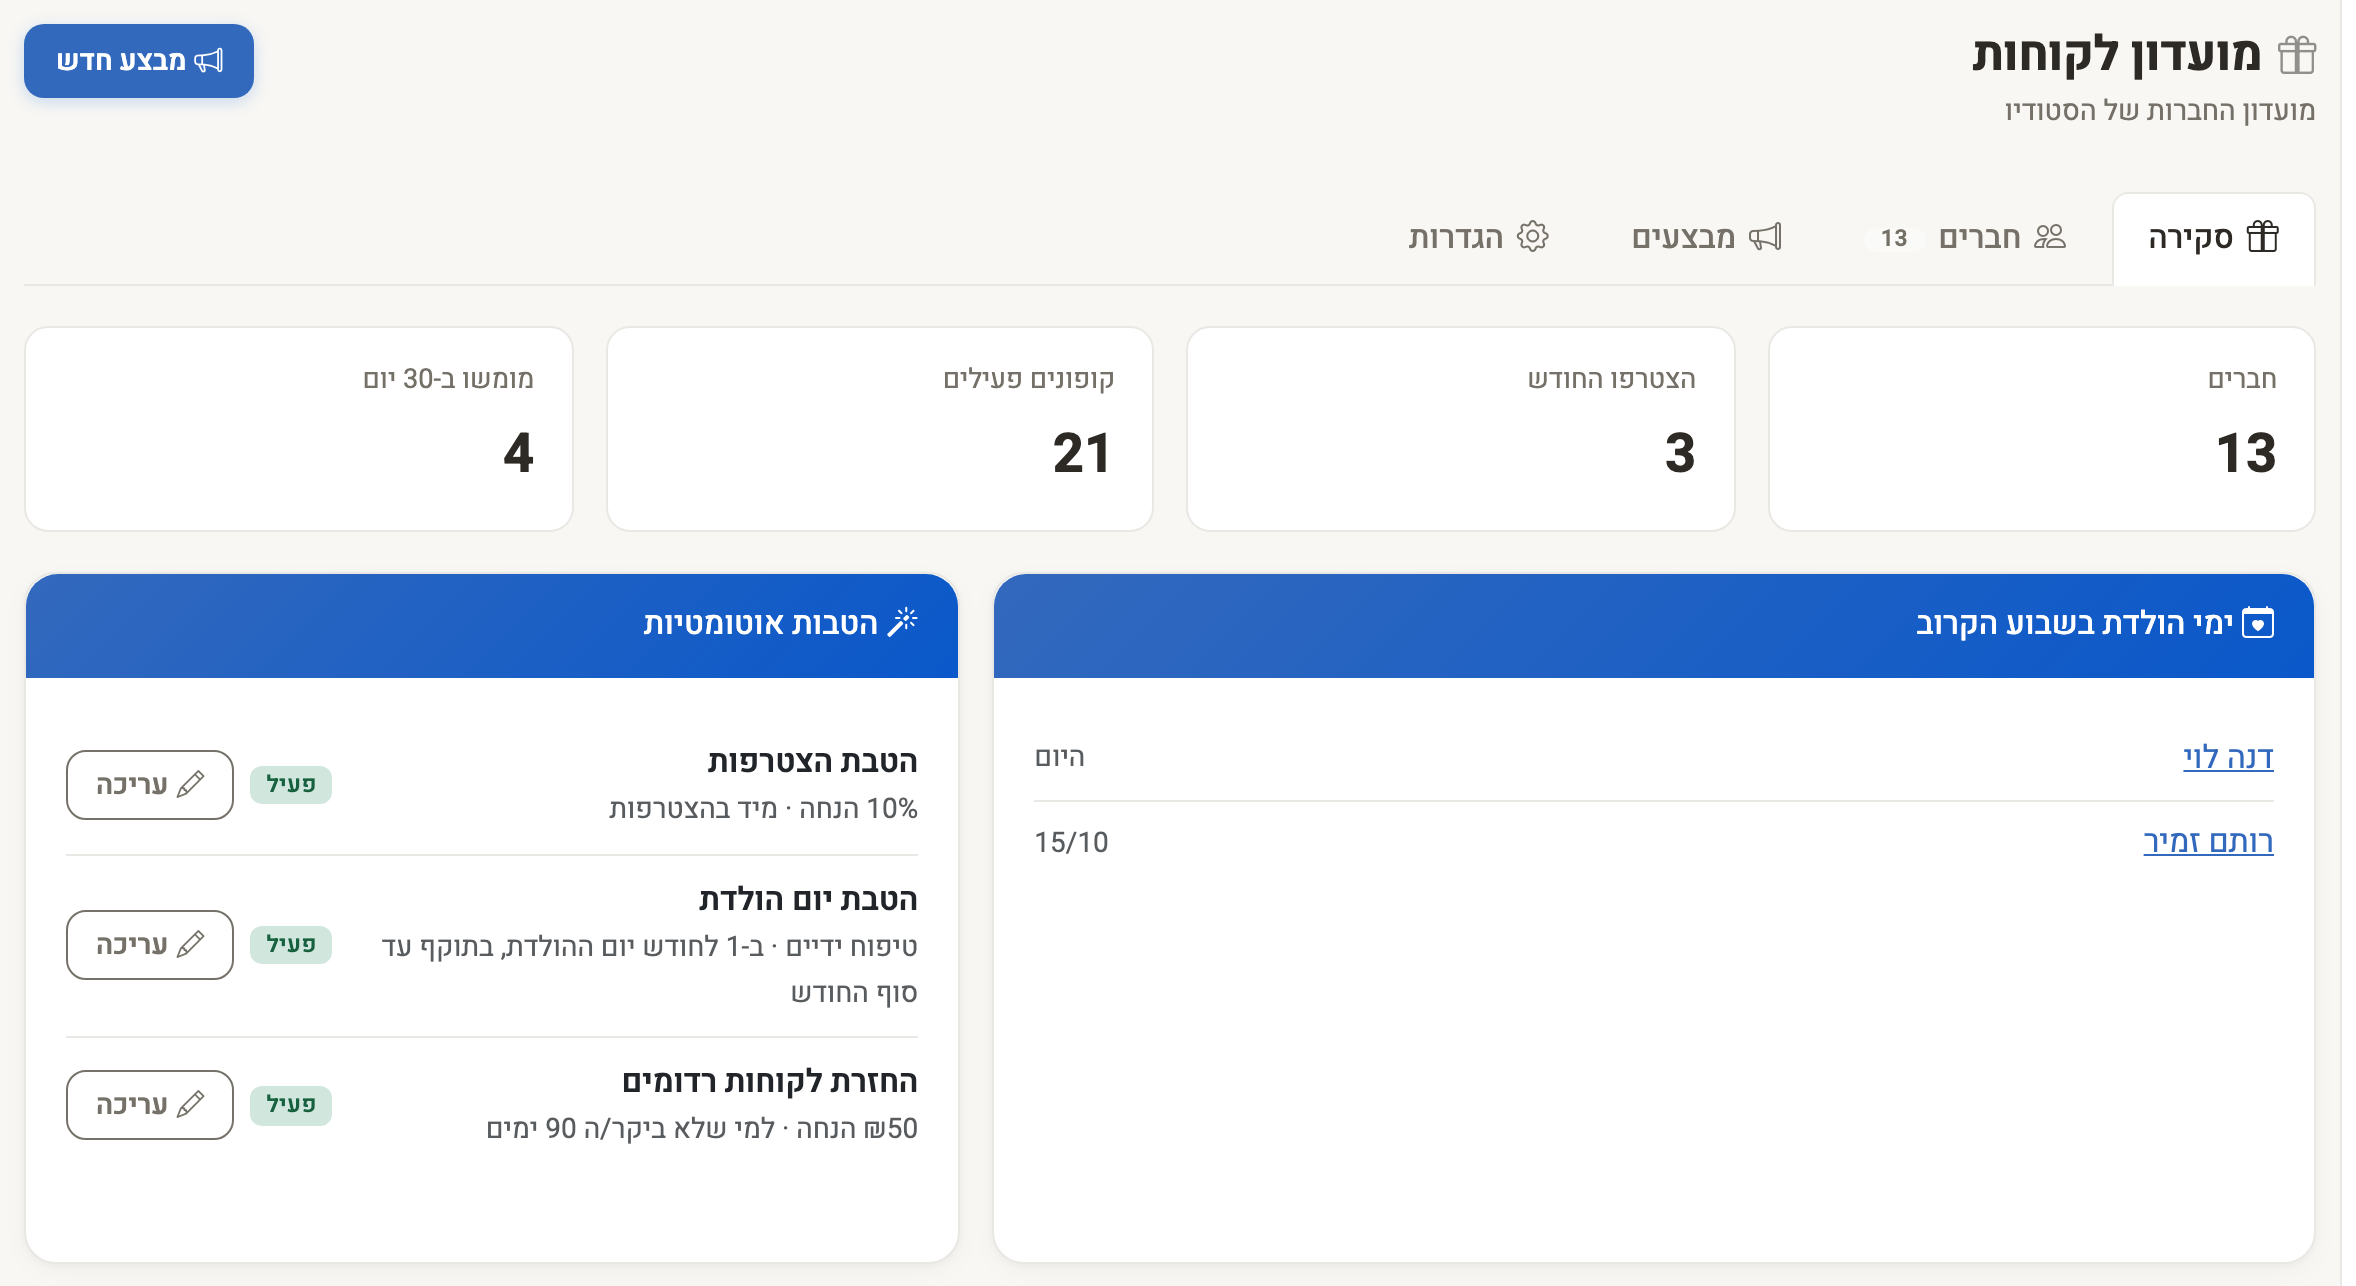Click the megaphone icon in מבצע חדש button
Image resolution: width=2356 pixels, height=1286 pixels.
[209, 61]
